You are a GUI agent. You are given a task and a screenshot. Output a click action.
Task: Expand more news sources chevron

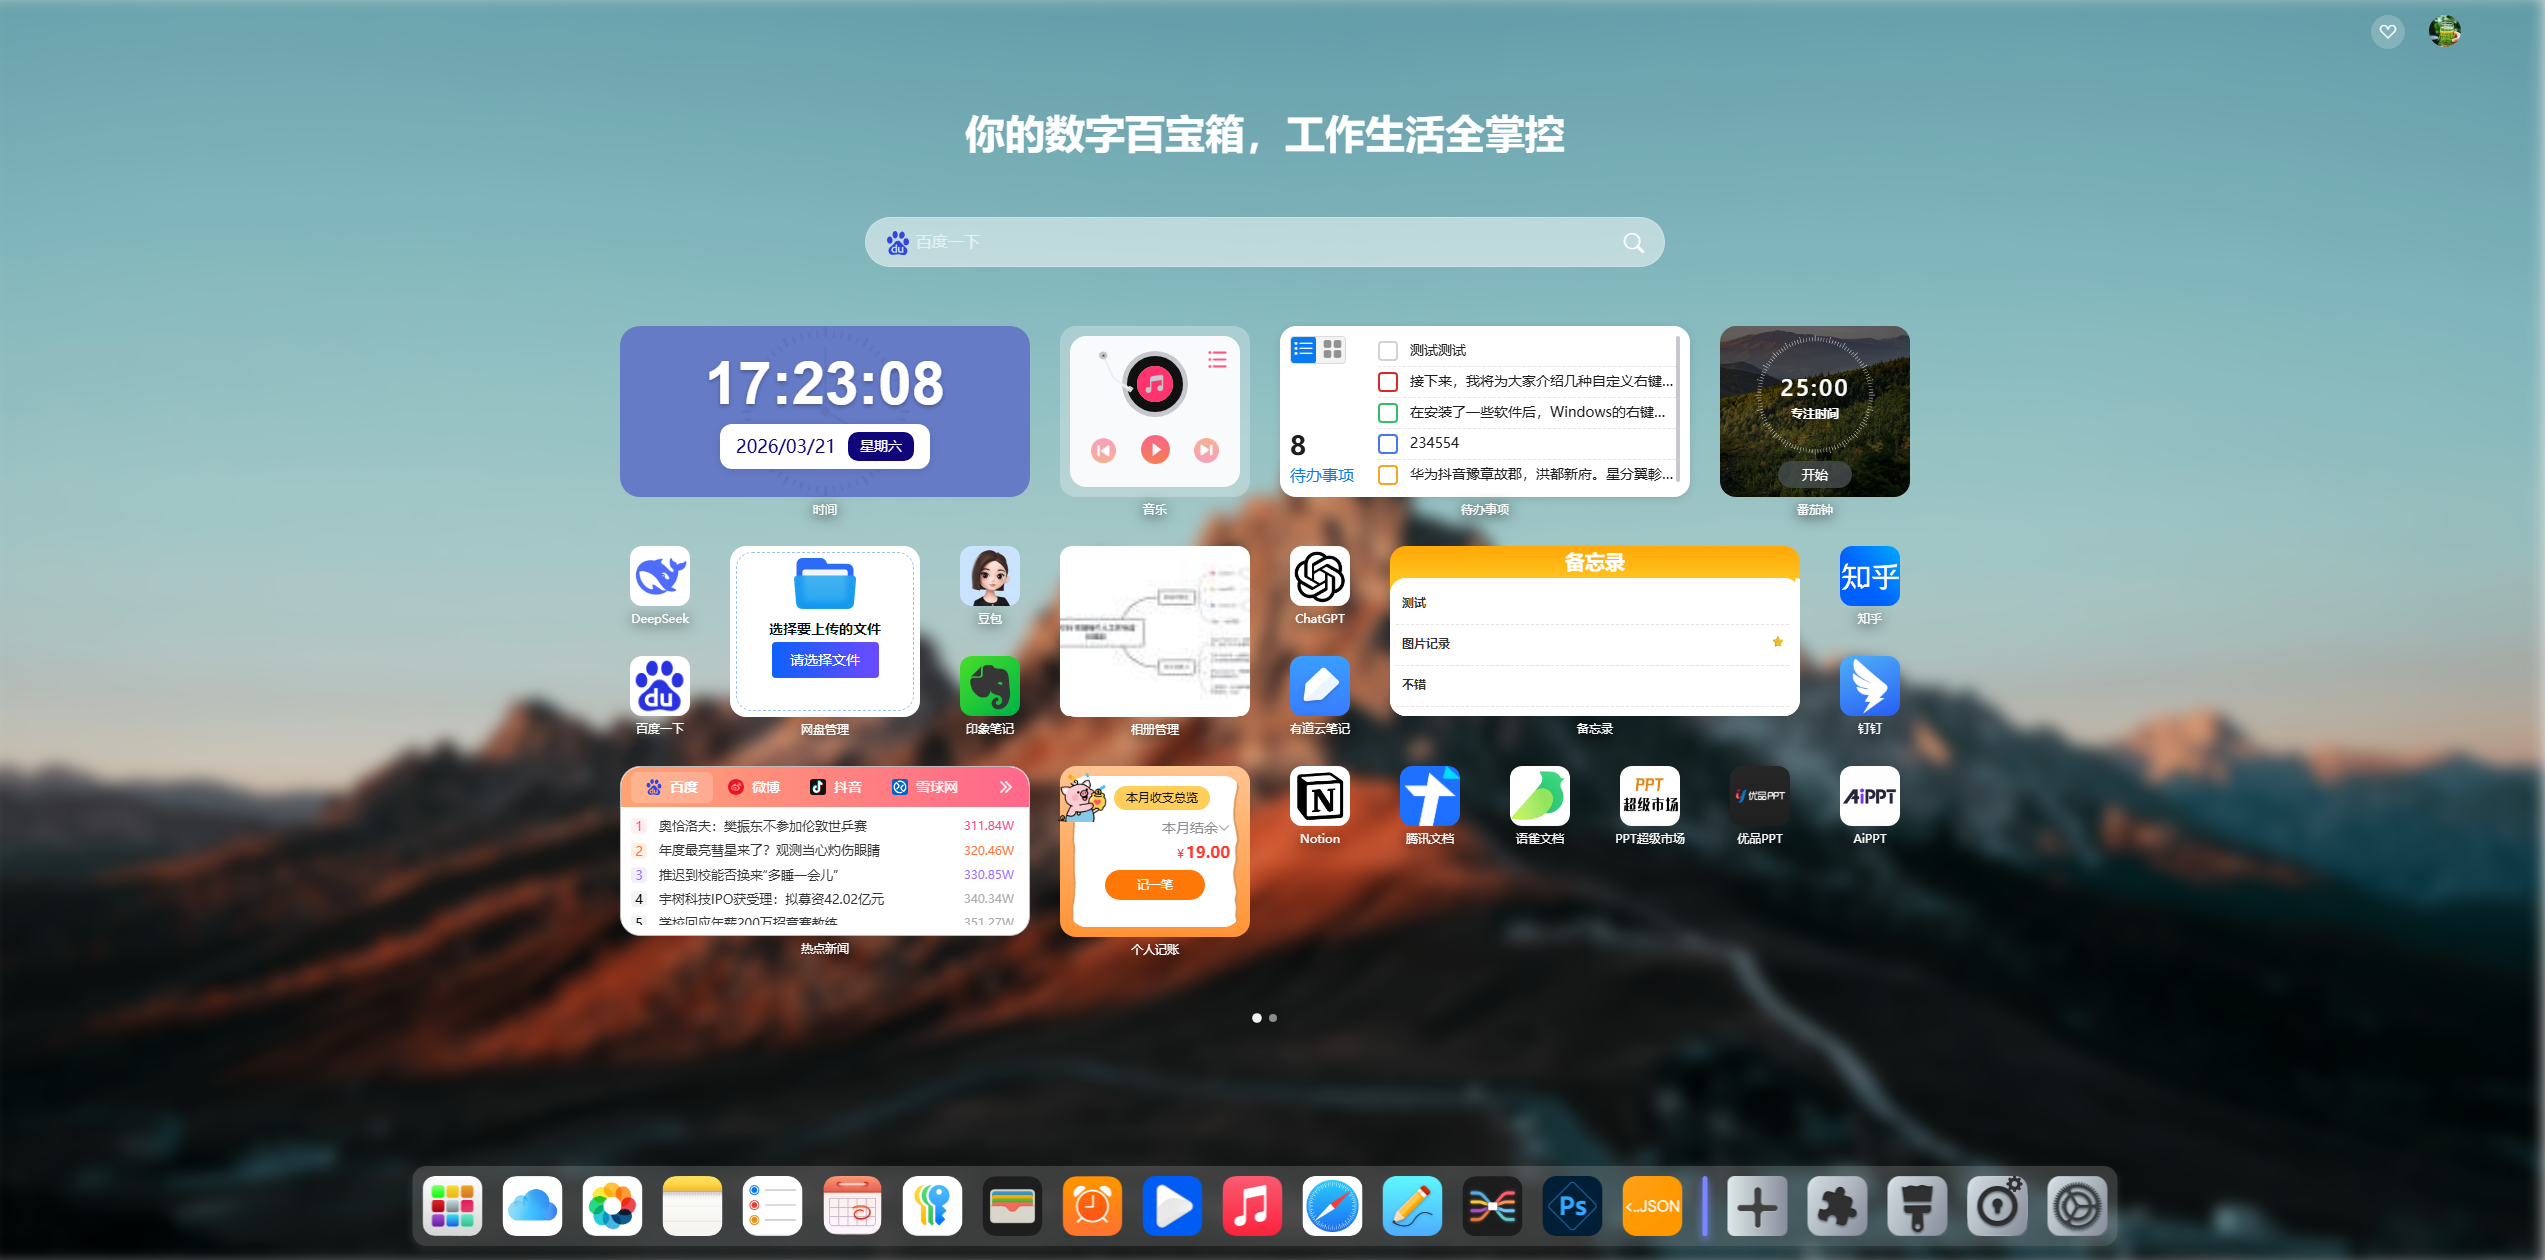(x=1005, y=788)
